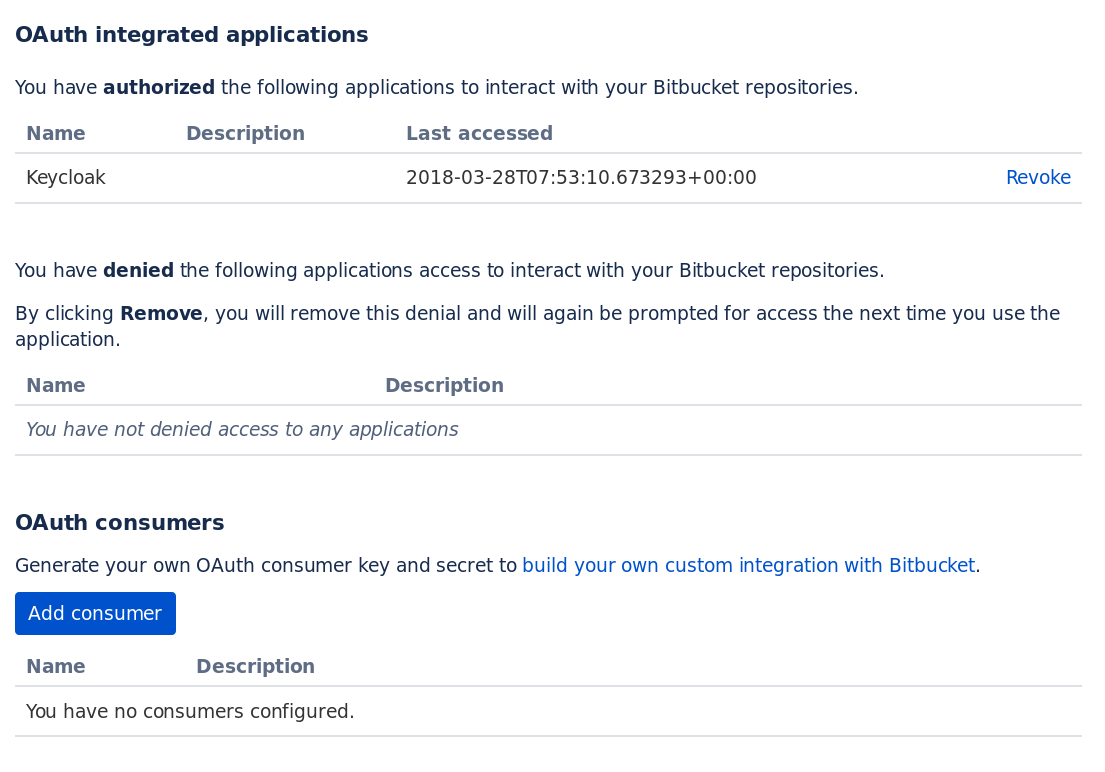This screenshot has height=772, width=1105.
Task: Click the Name column header in authorized table
Action: pyautogui.click(x=55, y=133)
